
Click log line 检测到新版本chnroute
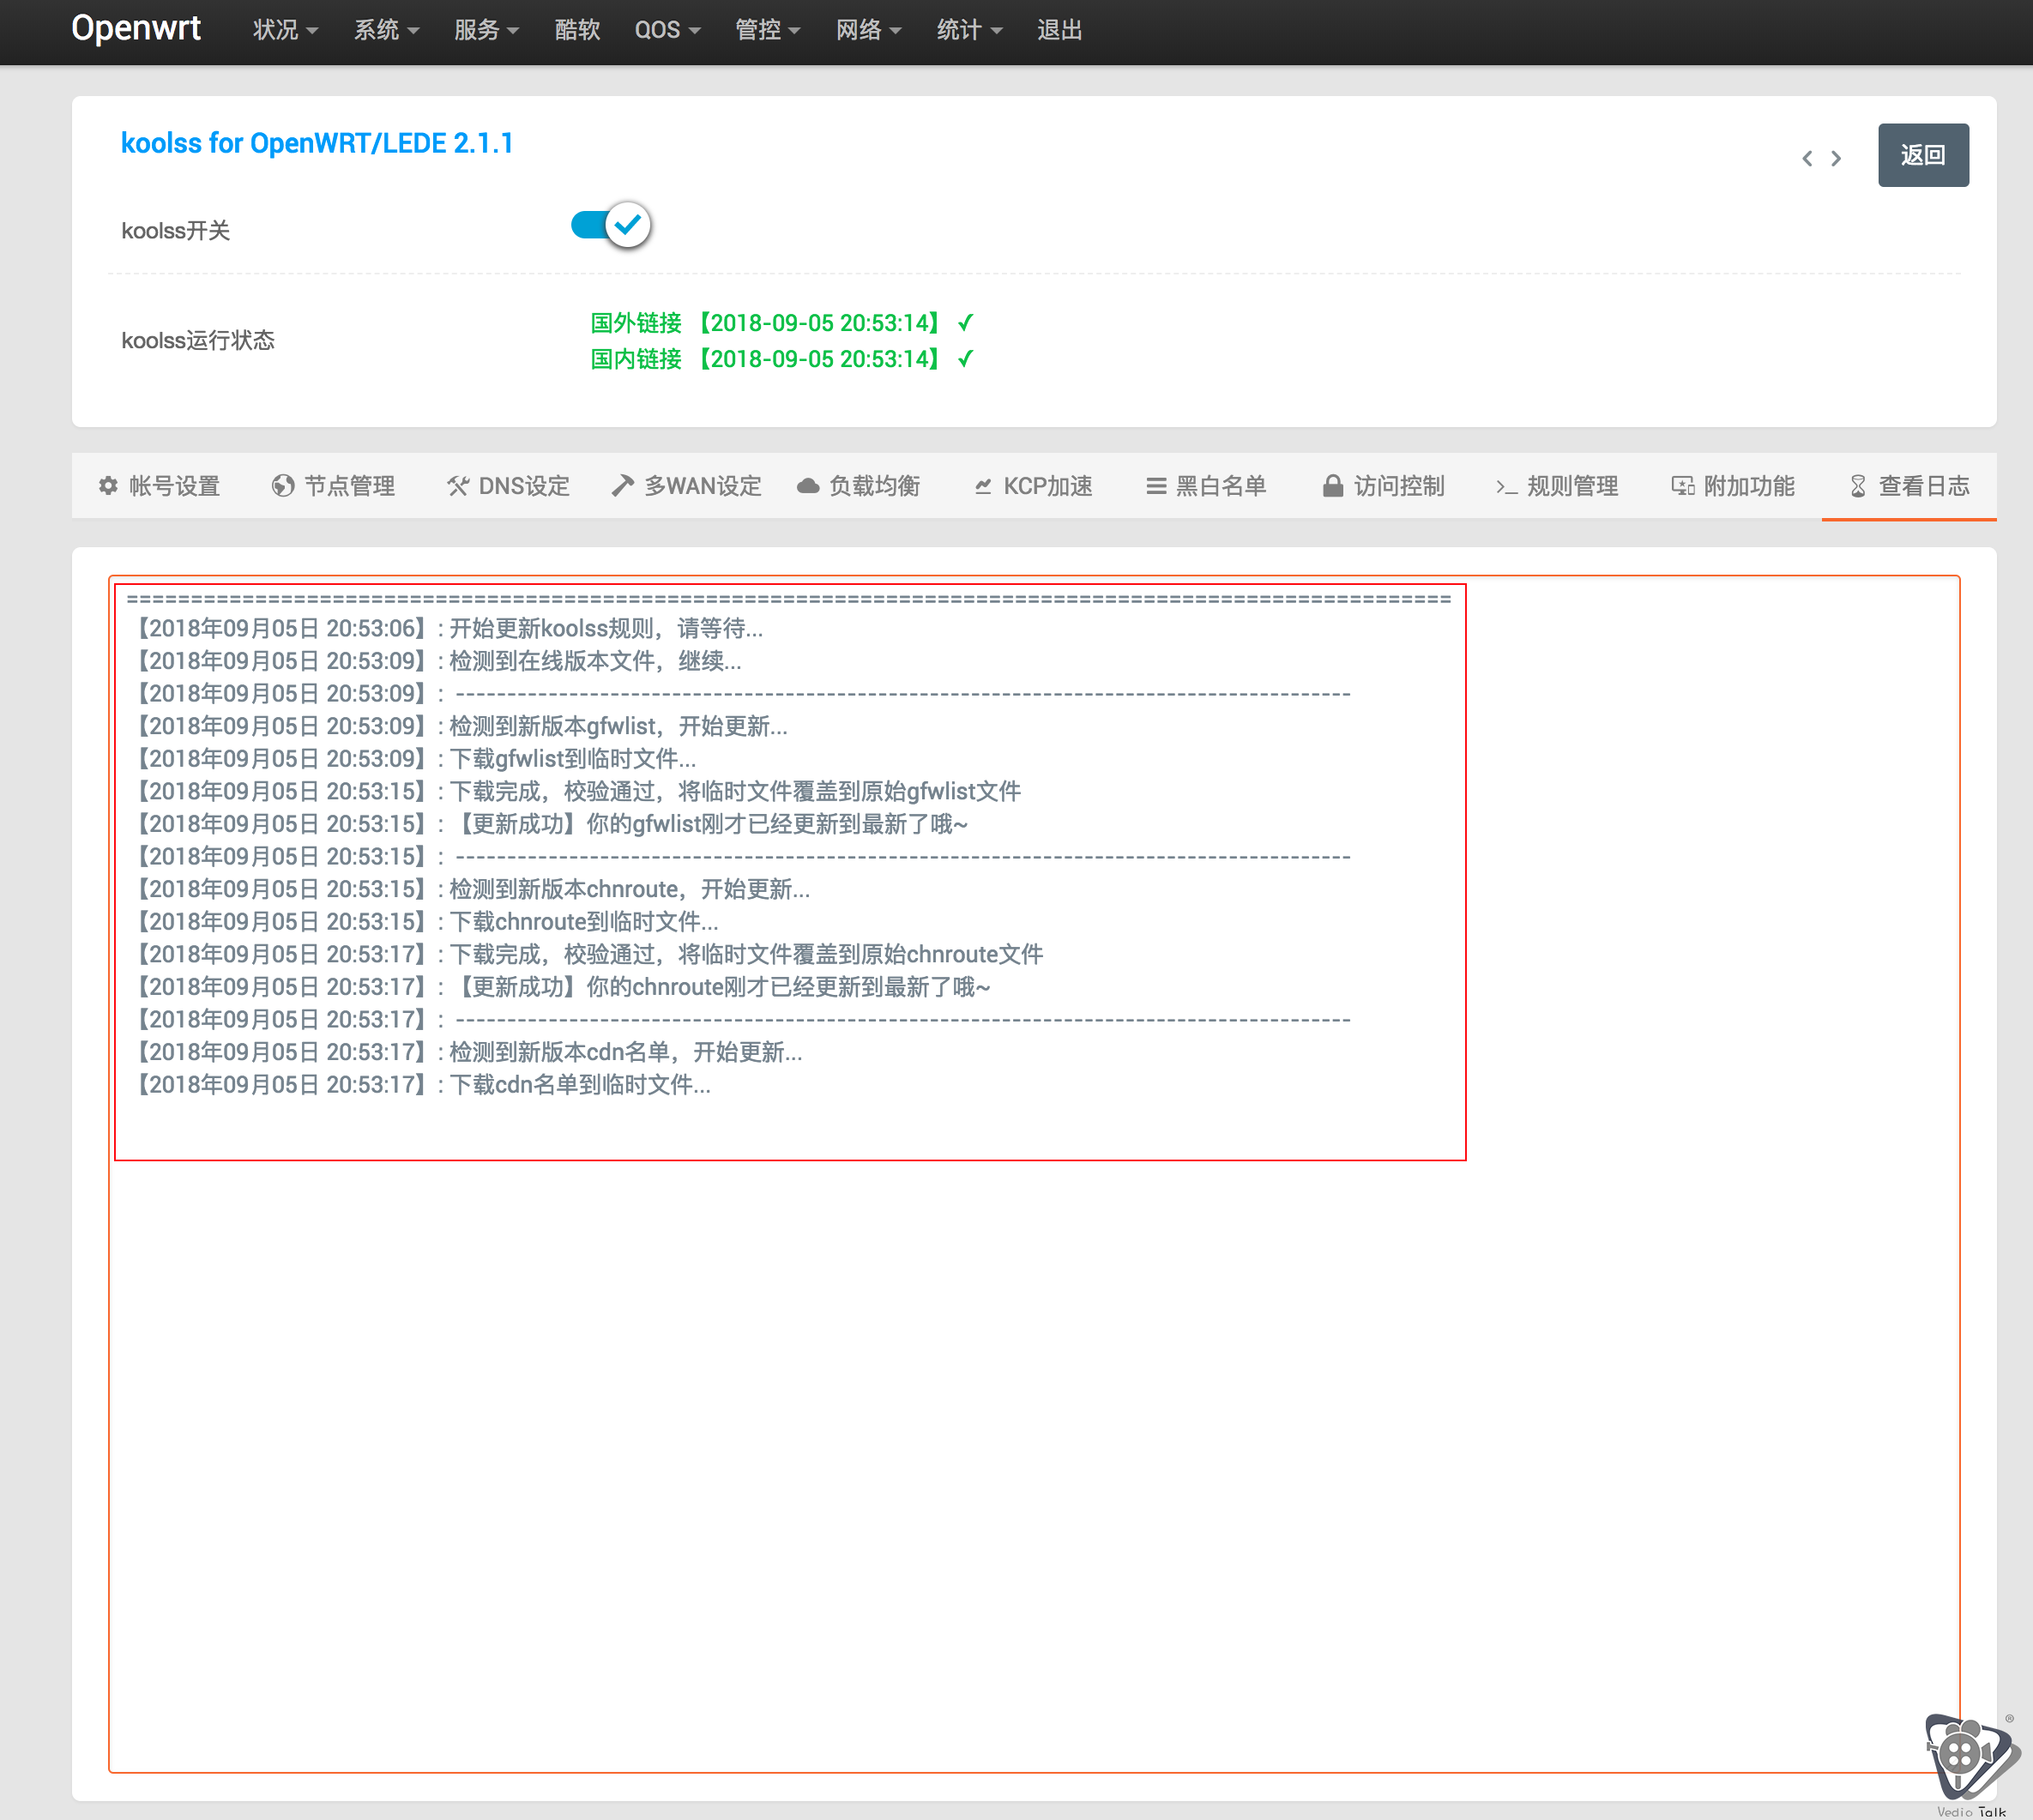click(470, 889)
